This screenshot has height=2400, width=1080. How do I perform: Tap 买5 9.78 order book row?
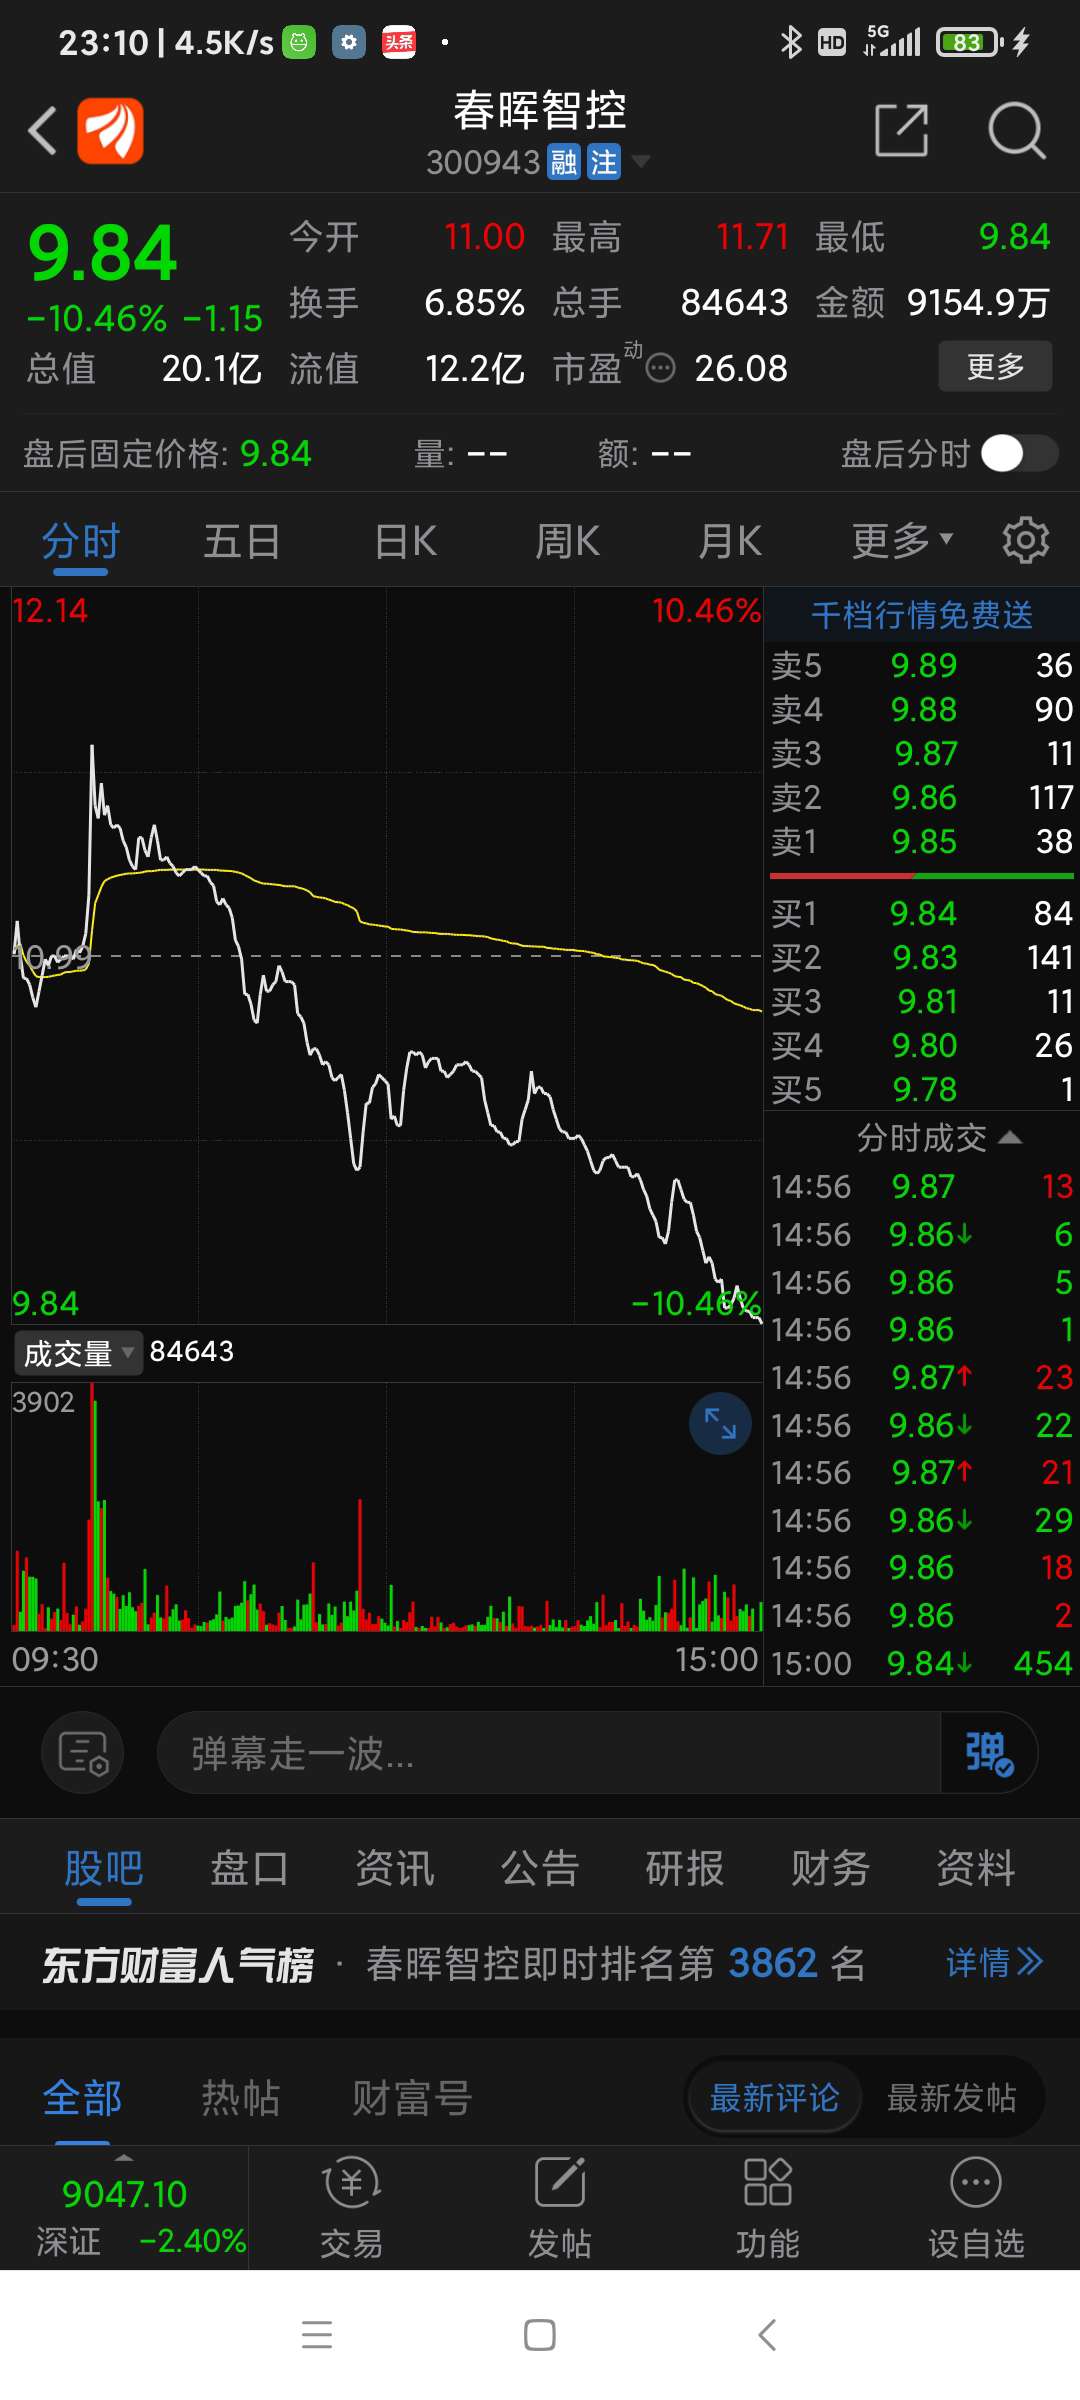coord(922,1090)
